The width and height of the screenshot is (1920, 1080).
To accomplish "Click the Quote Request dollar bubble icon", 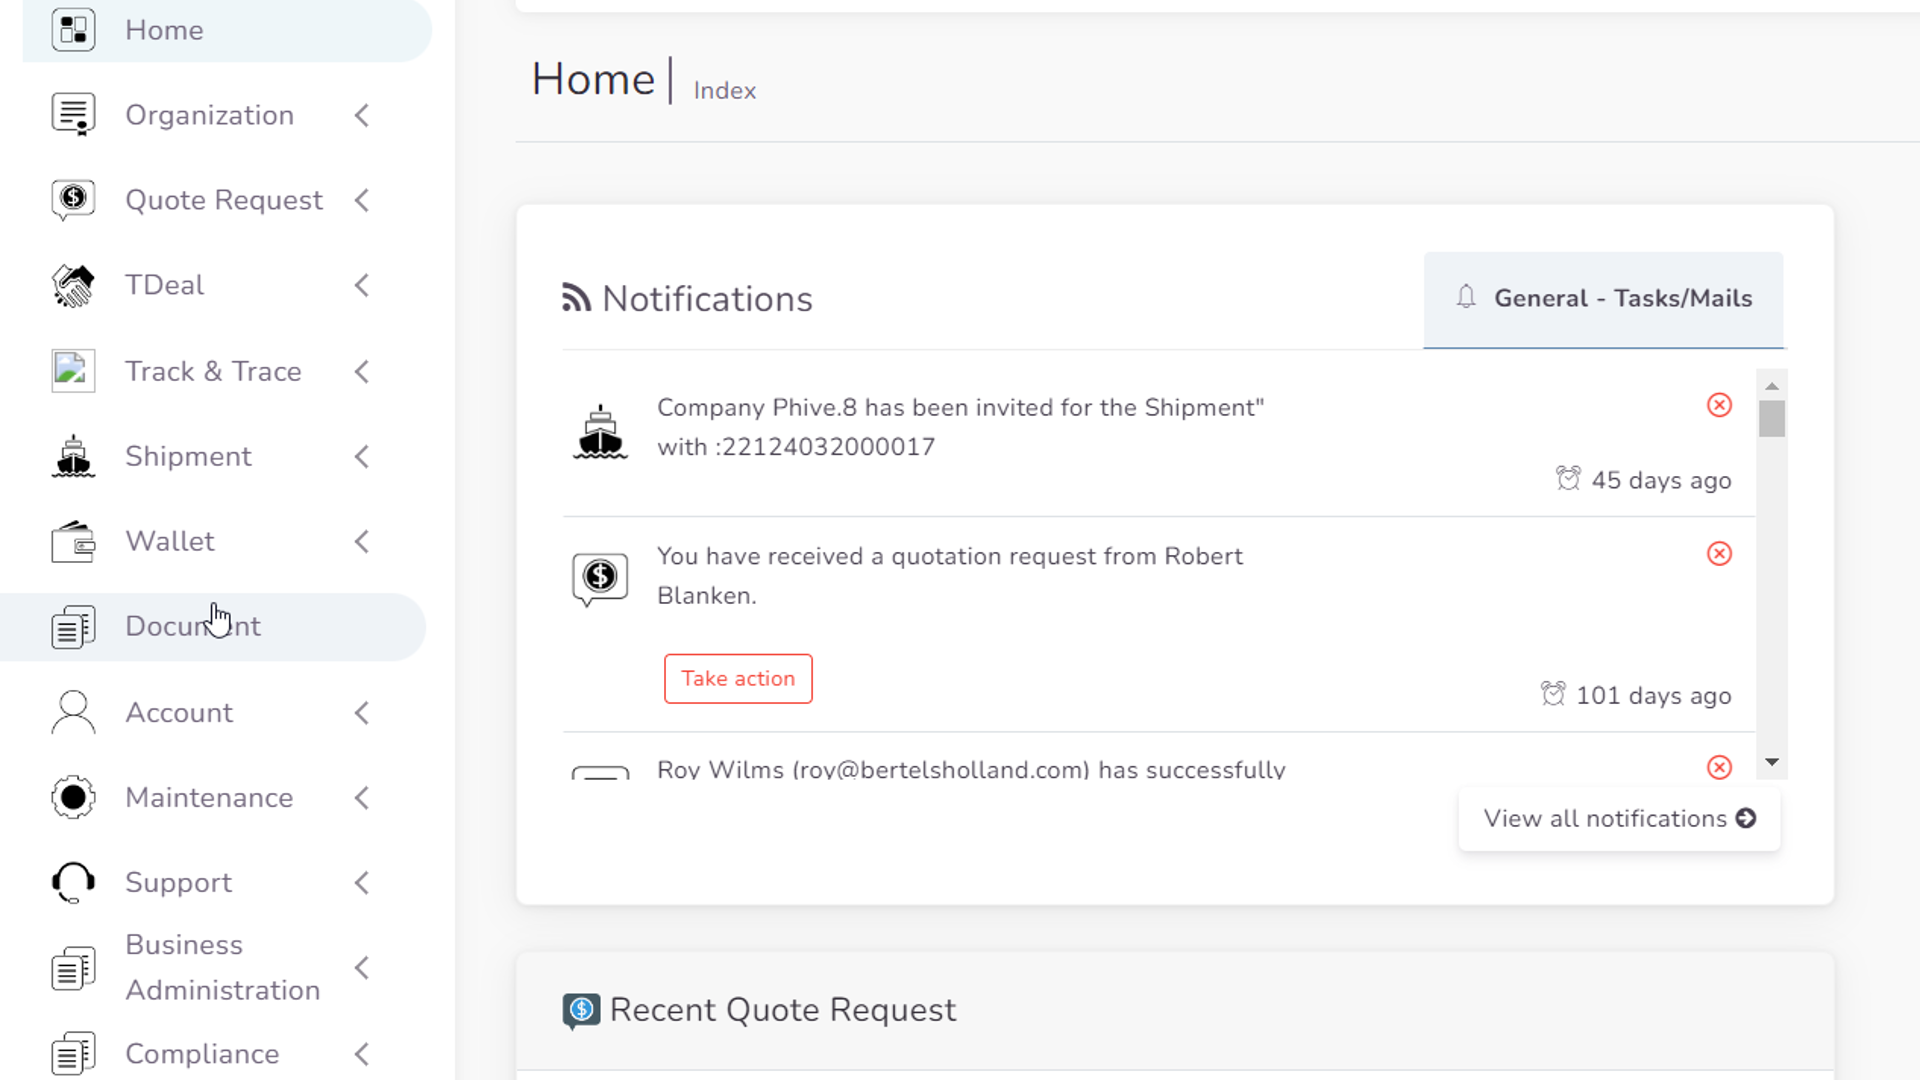I will tap(73, 199).
